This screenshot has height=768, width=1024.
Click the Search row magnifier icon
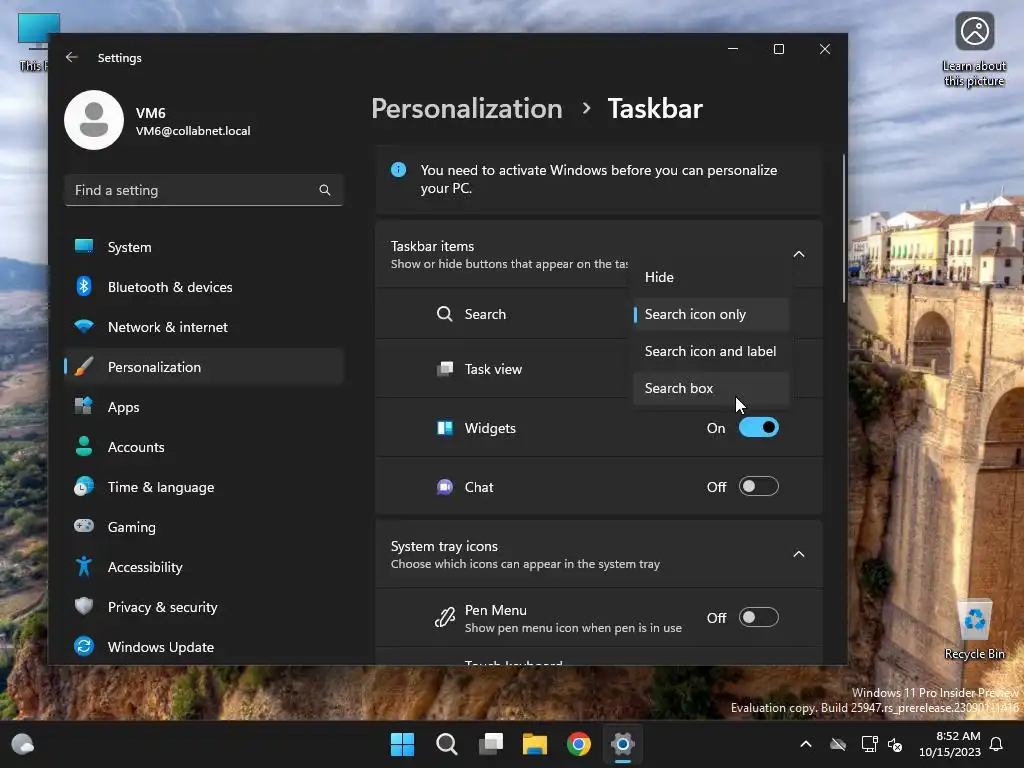445,314
